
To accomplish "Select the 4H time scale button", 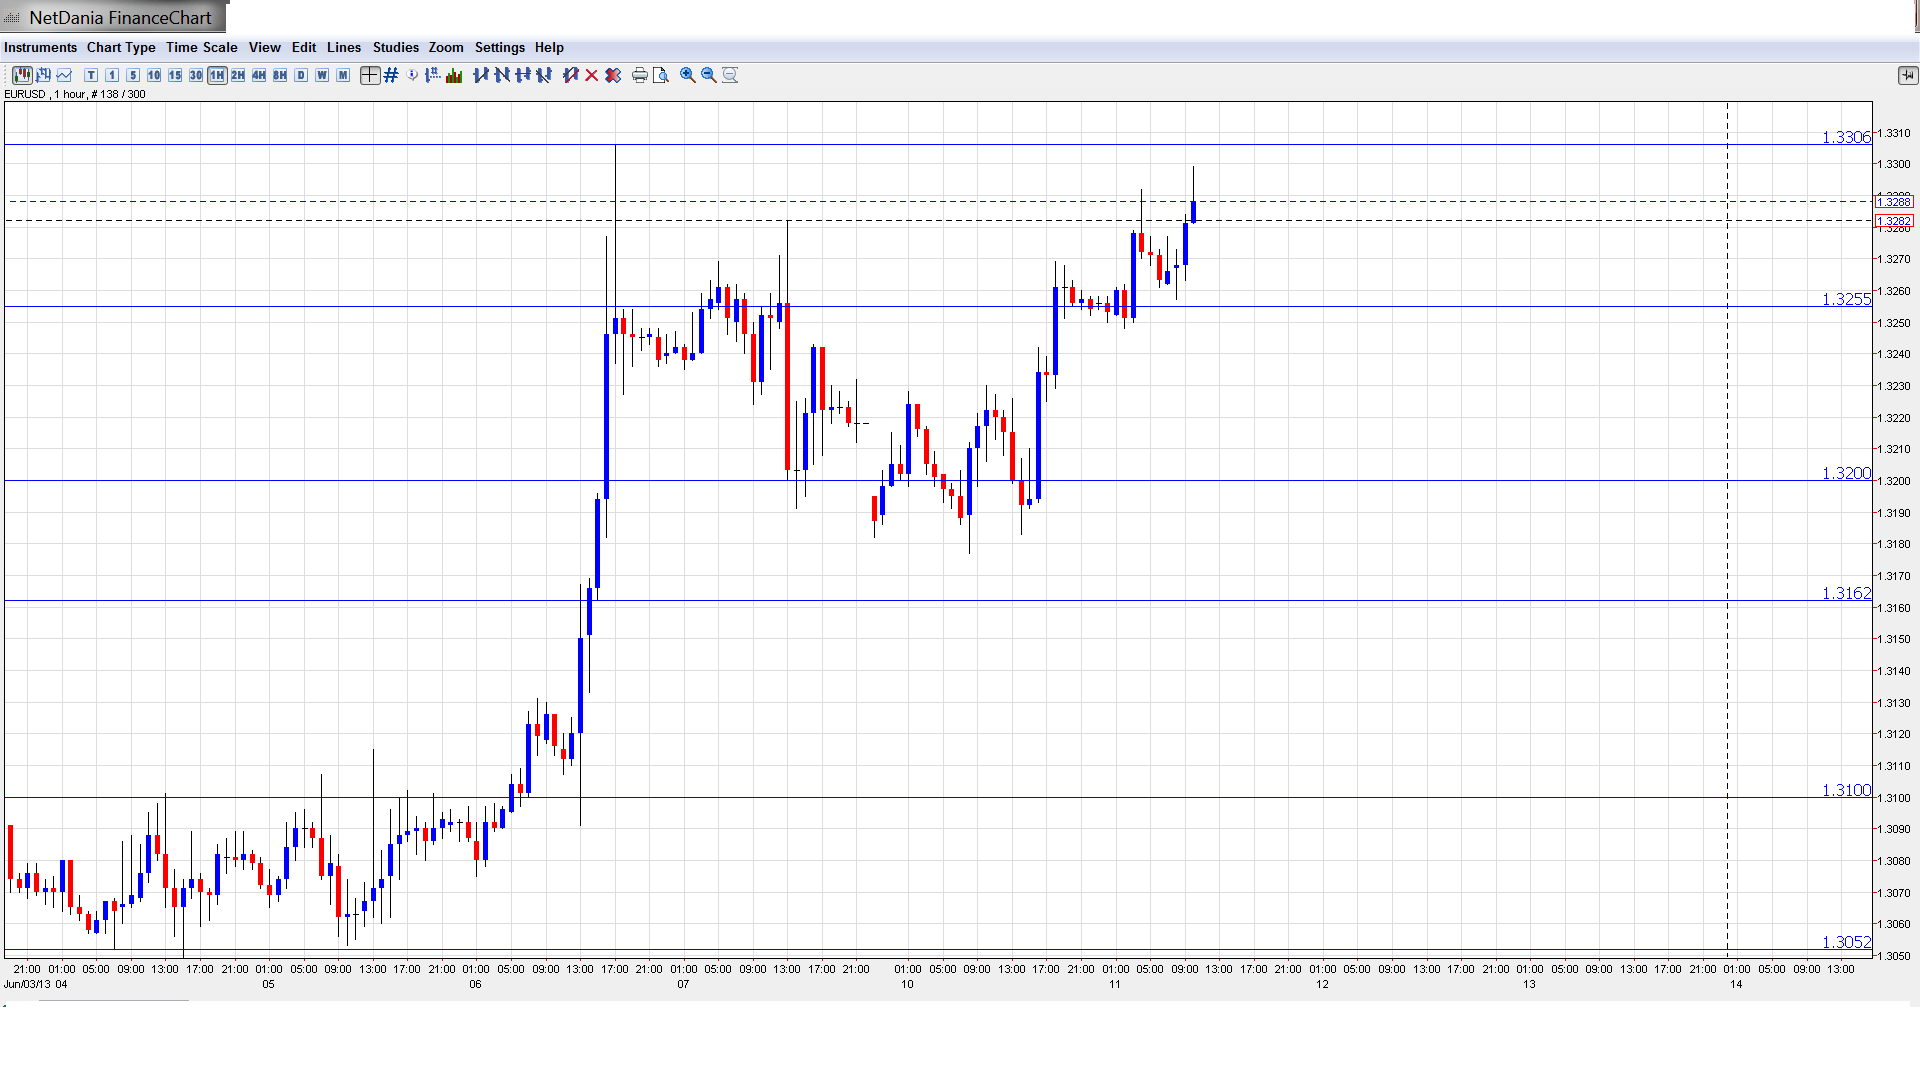I will (x=259, y=75).
